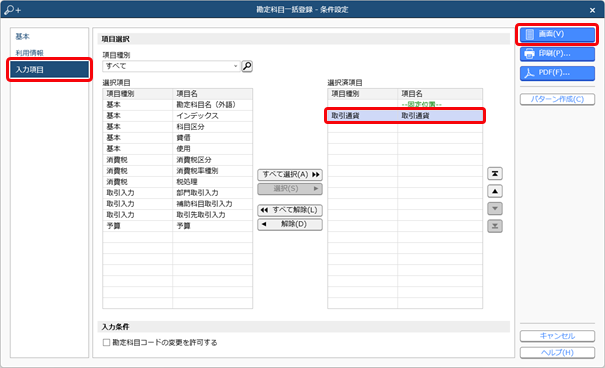Move selected item down one row
Viewport: 605px width, 368px height.
(495, 209)
